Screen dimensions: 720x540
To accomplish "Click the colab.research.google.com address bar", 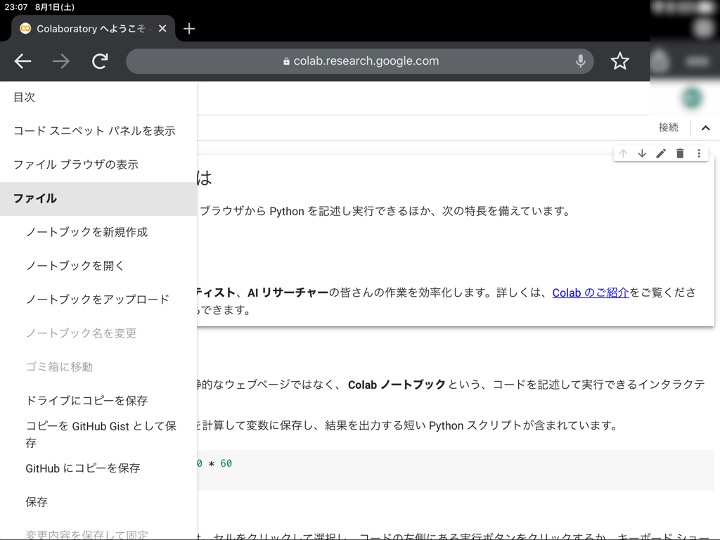I will click(x=360, y=61).
